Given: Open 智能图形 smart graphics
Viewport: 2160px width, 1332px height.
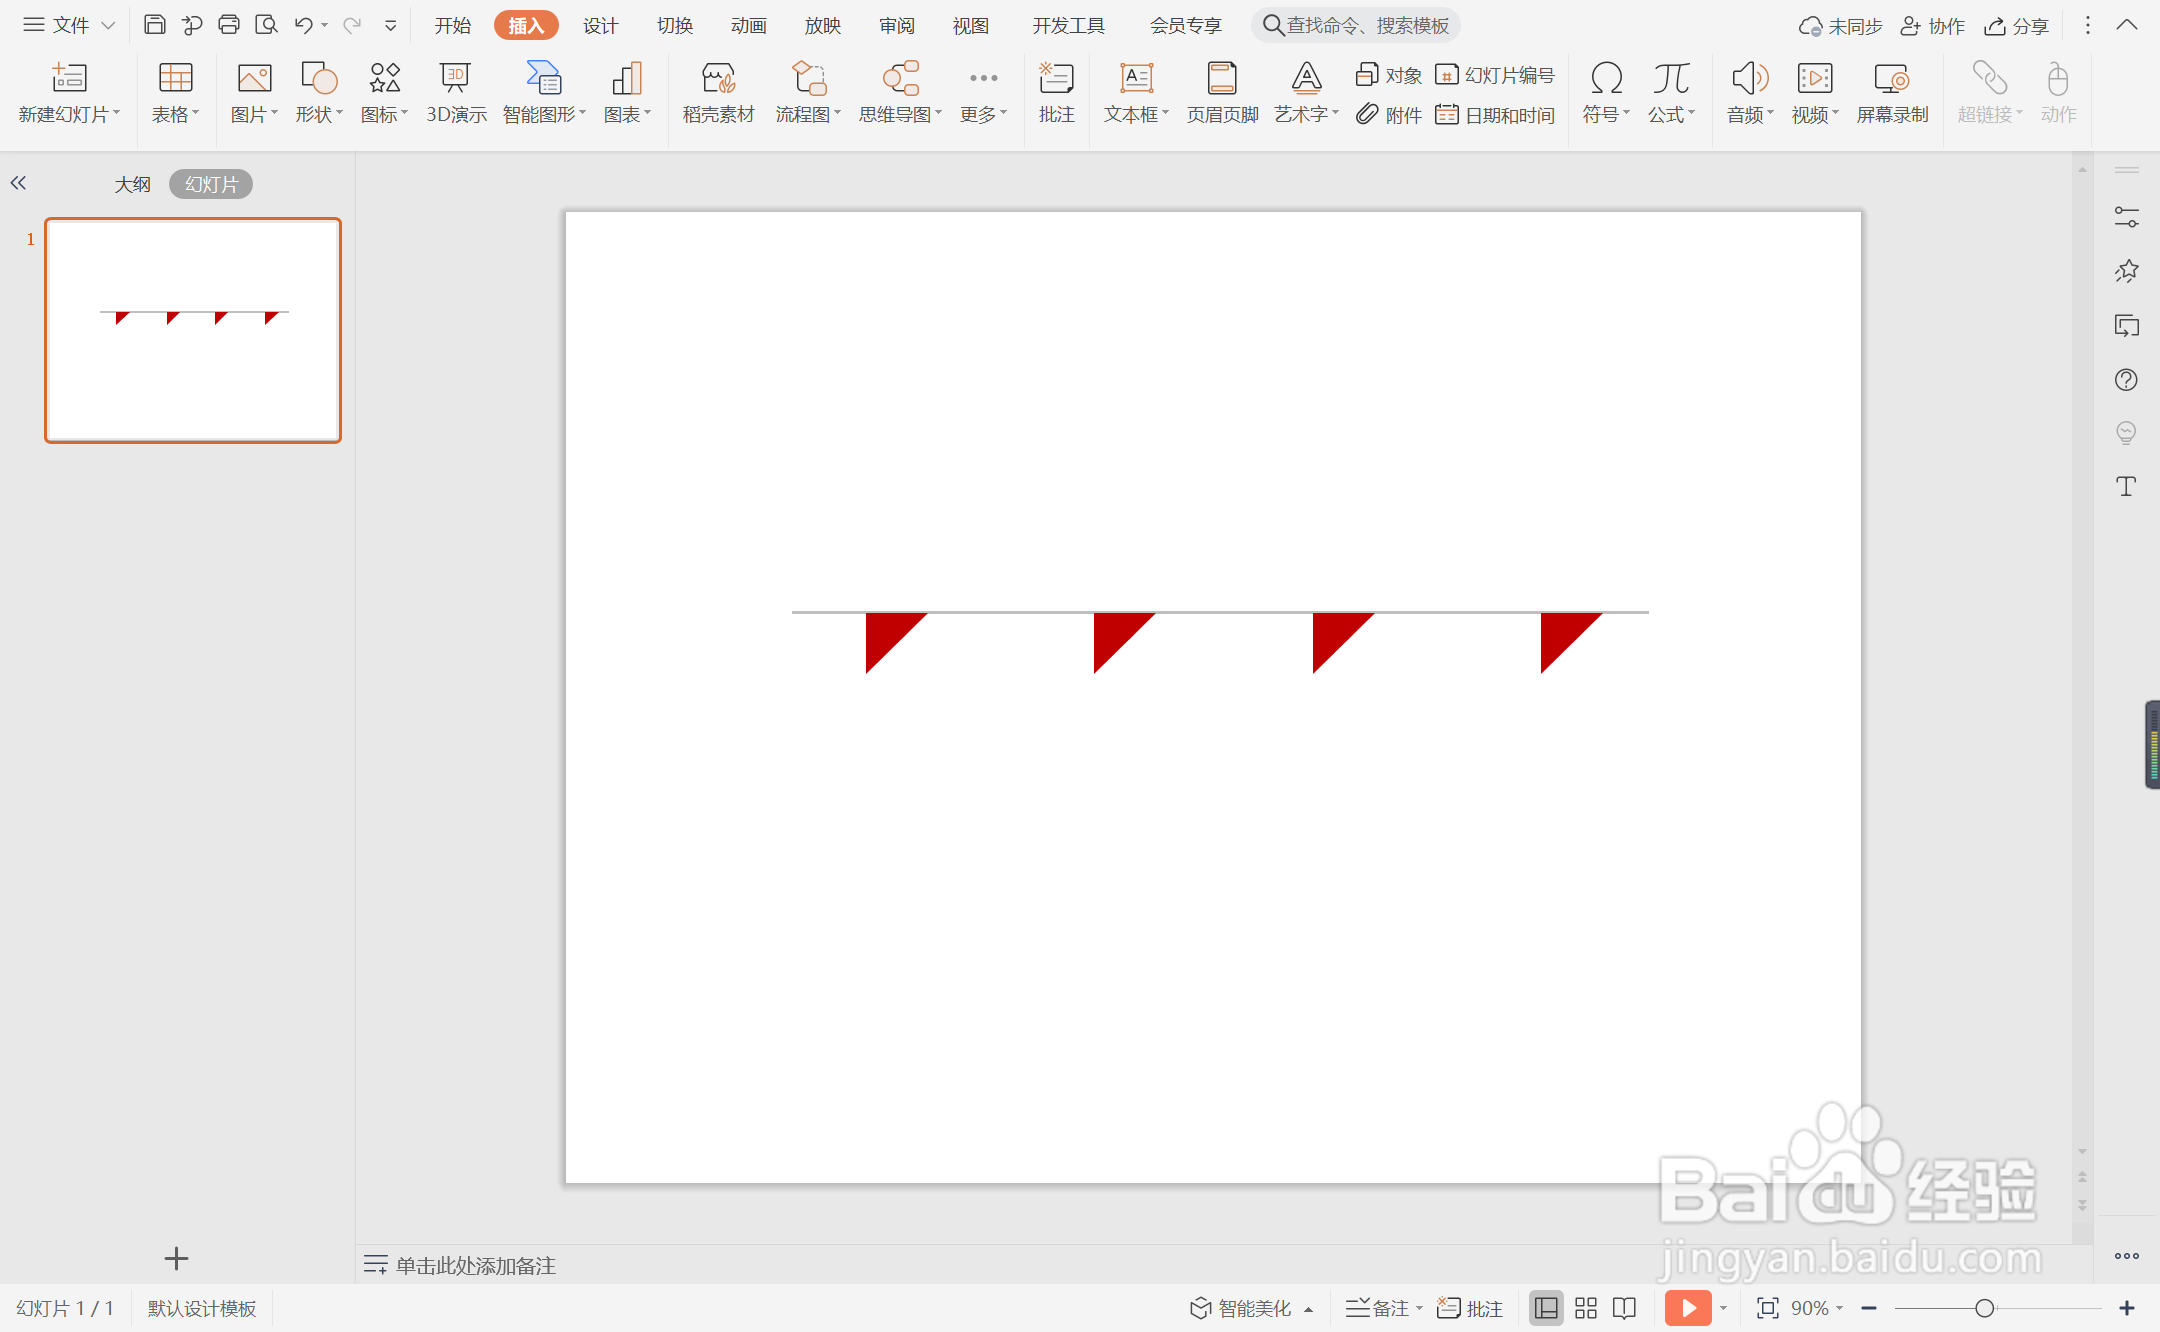Looking at the screenshot, I should [x=544, y=92].
